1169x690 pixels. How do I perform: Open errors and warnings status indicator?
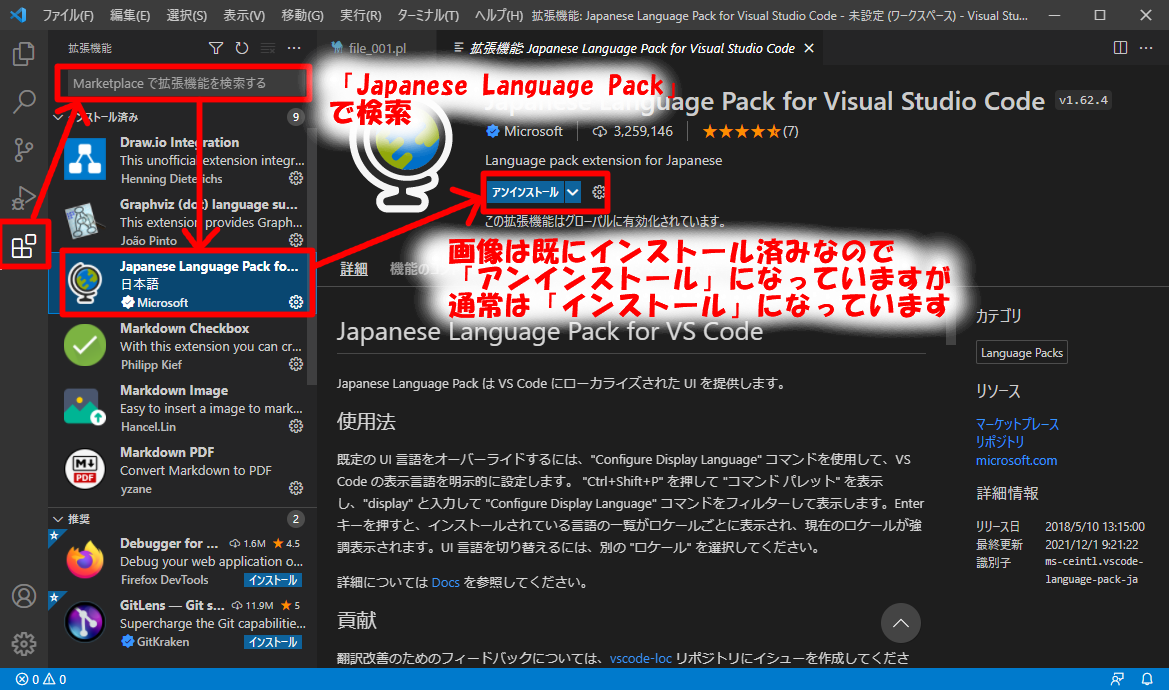(41, 679)
